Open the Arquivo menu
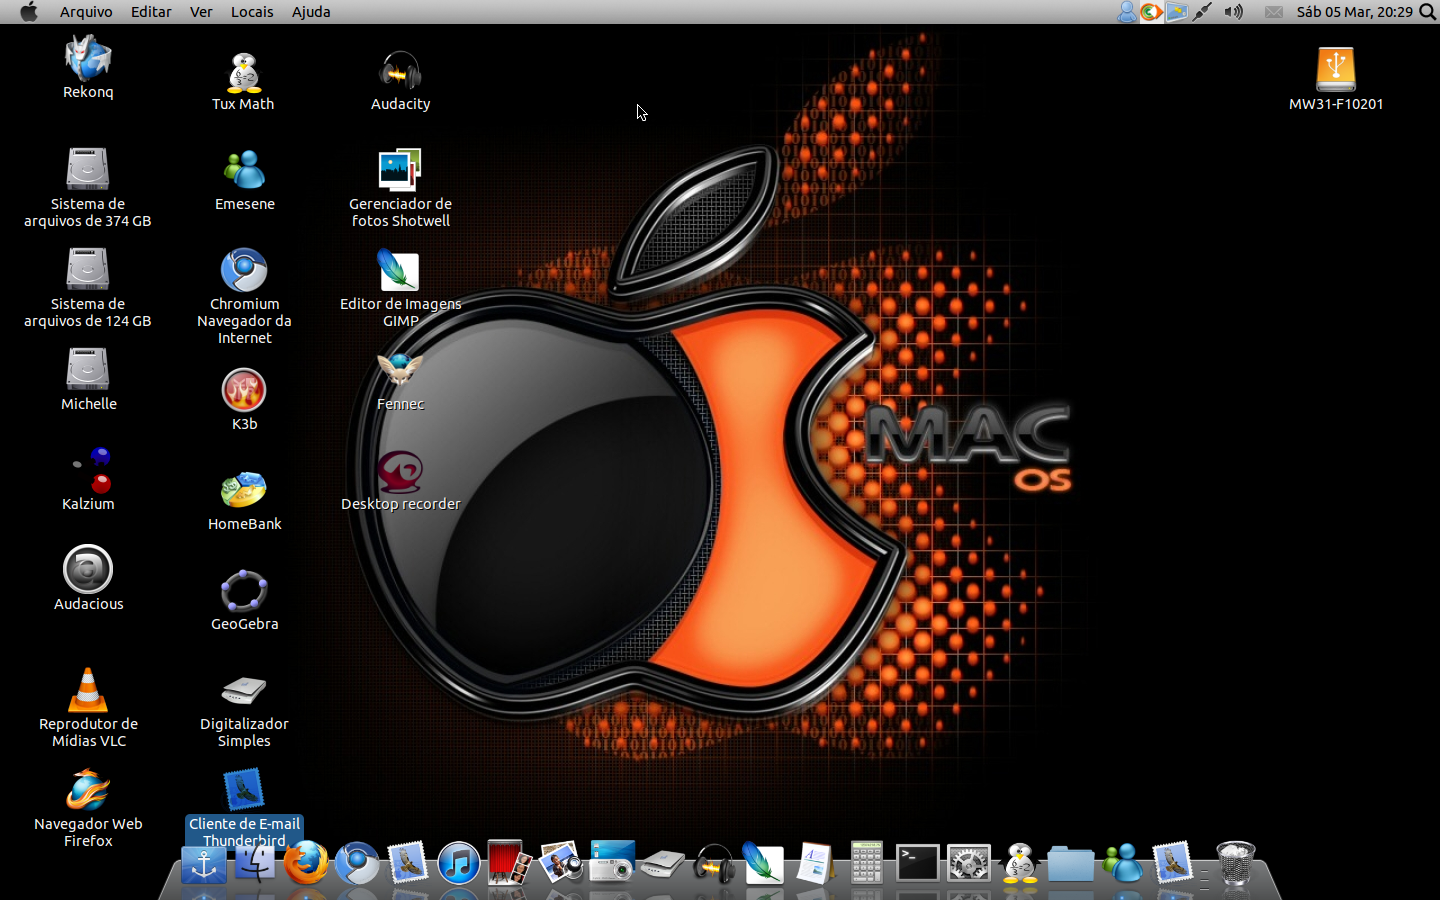The image size is (1440, 900). pos(86,12)
